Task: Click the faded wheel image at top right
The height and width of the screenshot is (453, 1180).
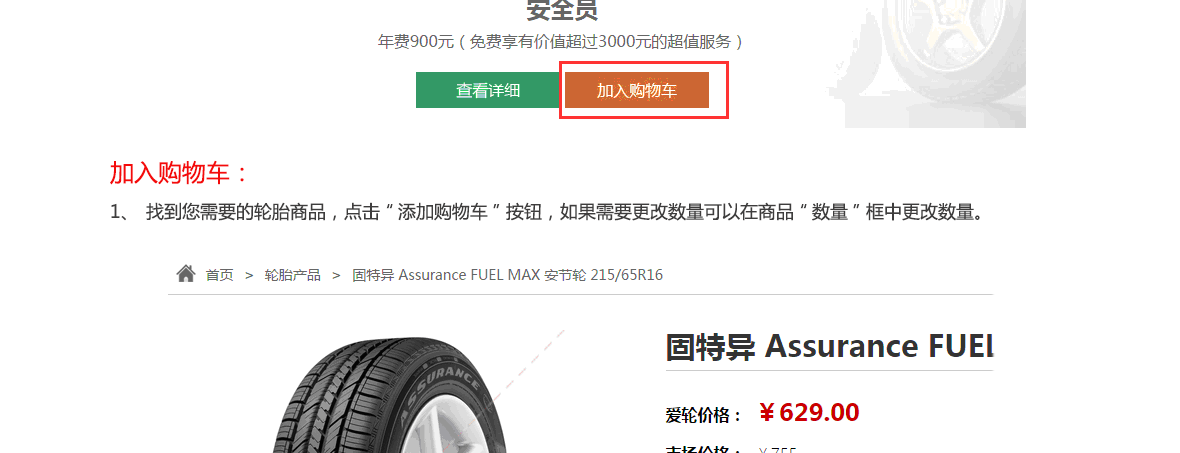Action: click(933, 64)
